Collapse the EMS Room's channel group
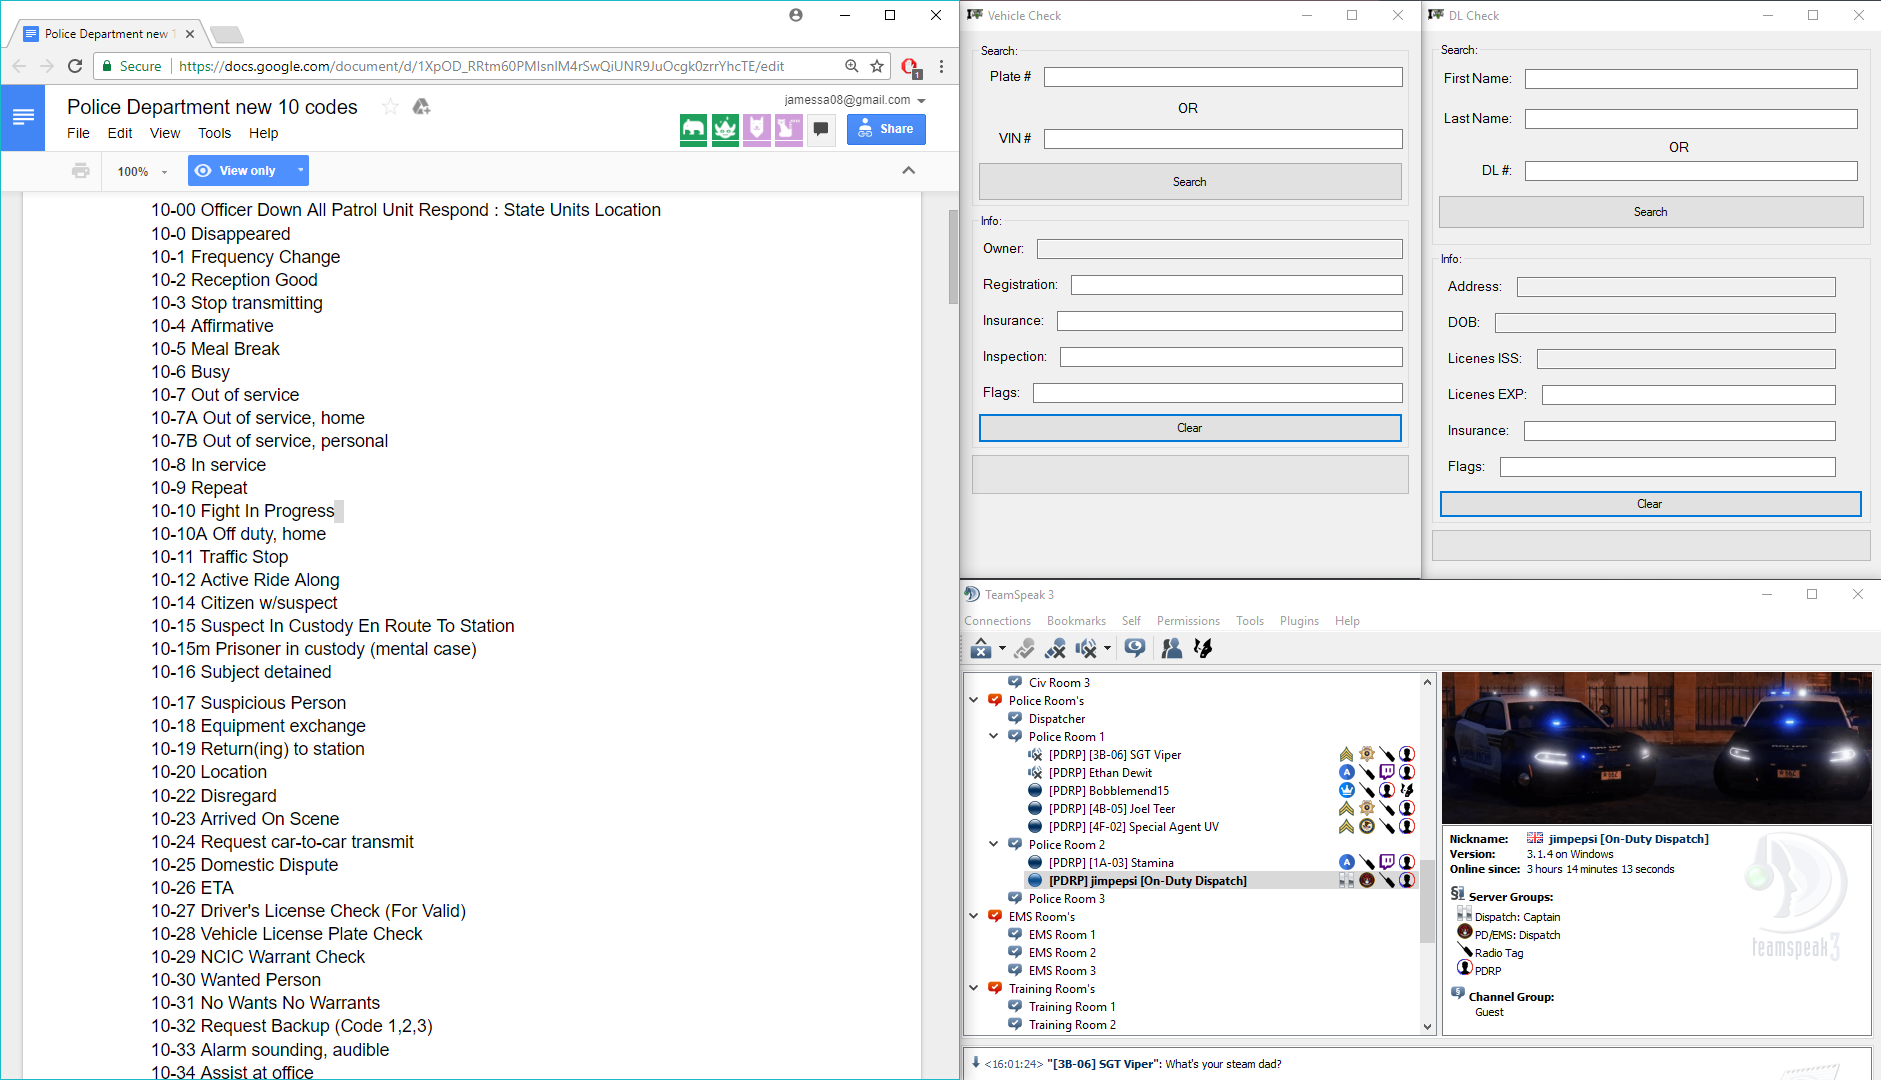 [x=974, y=916]
